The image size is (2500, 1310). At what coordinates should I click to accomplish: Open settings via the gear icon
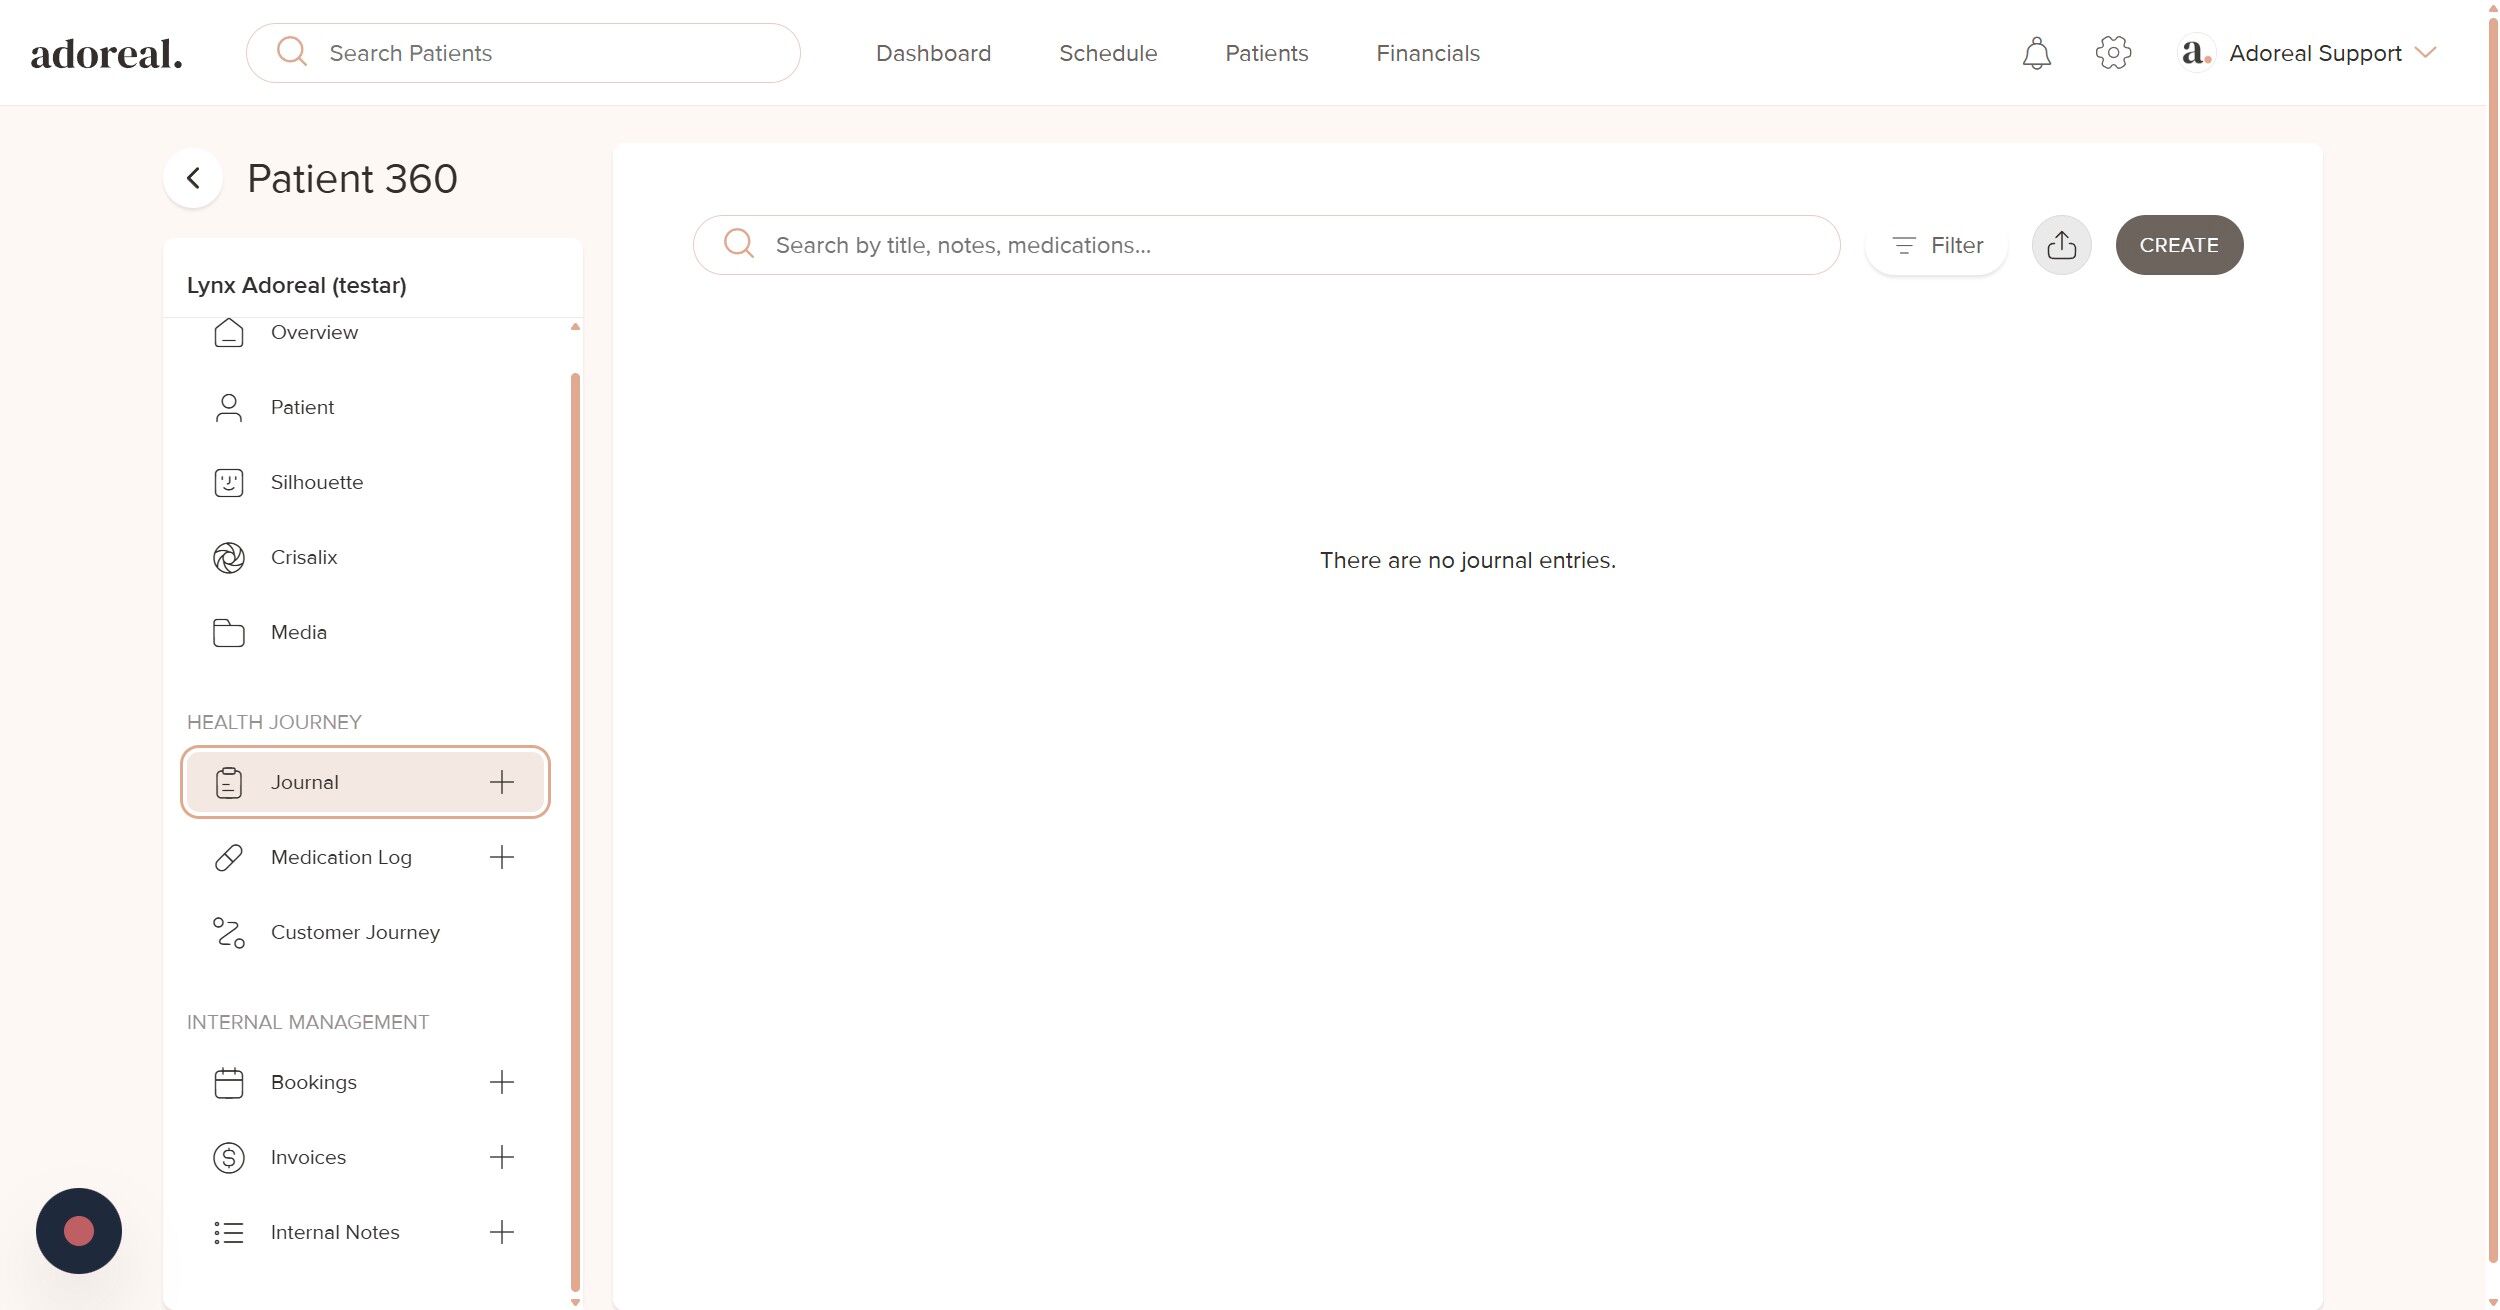pos(2112,53)
